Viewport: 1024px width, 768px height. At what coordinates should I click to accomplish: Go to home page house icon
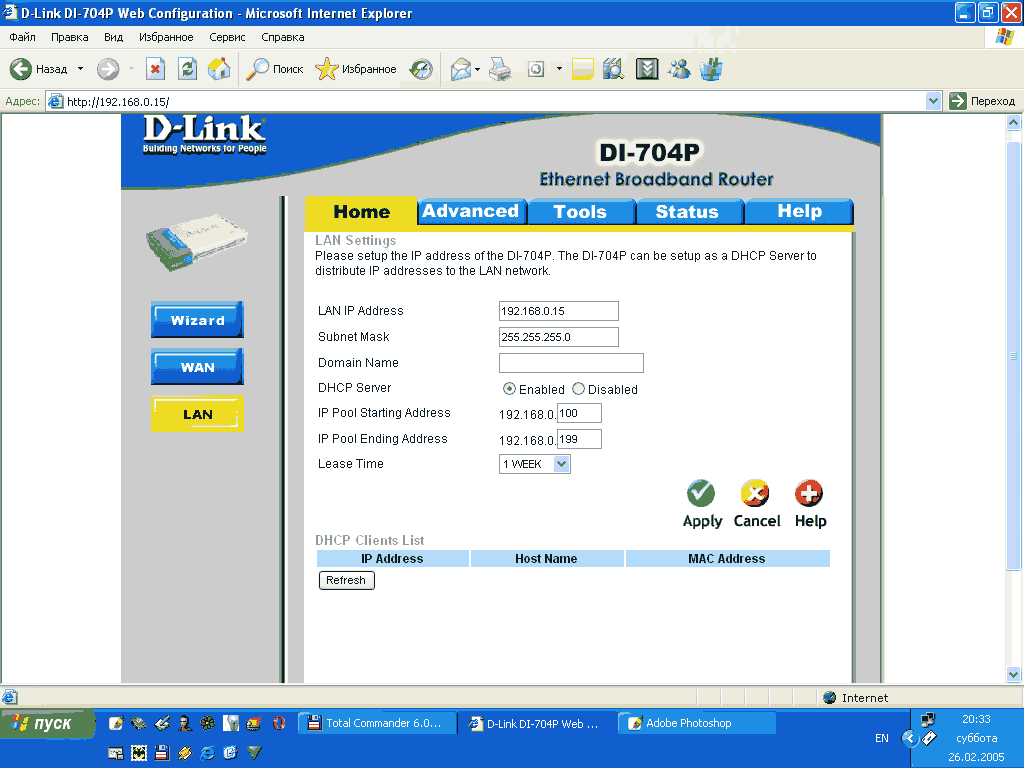[219, 69]
